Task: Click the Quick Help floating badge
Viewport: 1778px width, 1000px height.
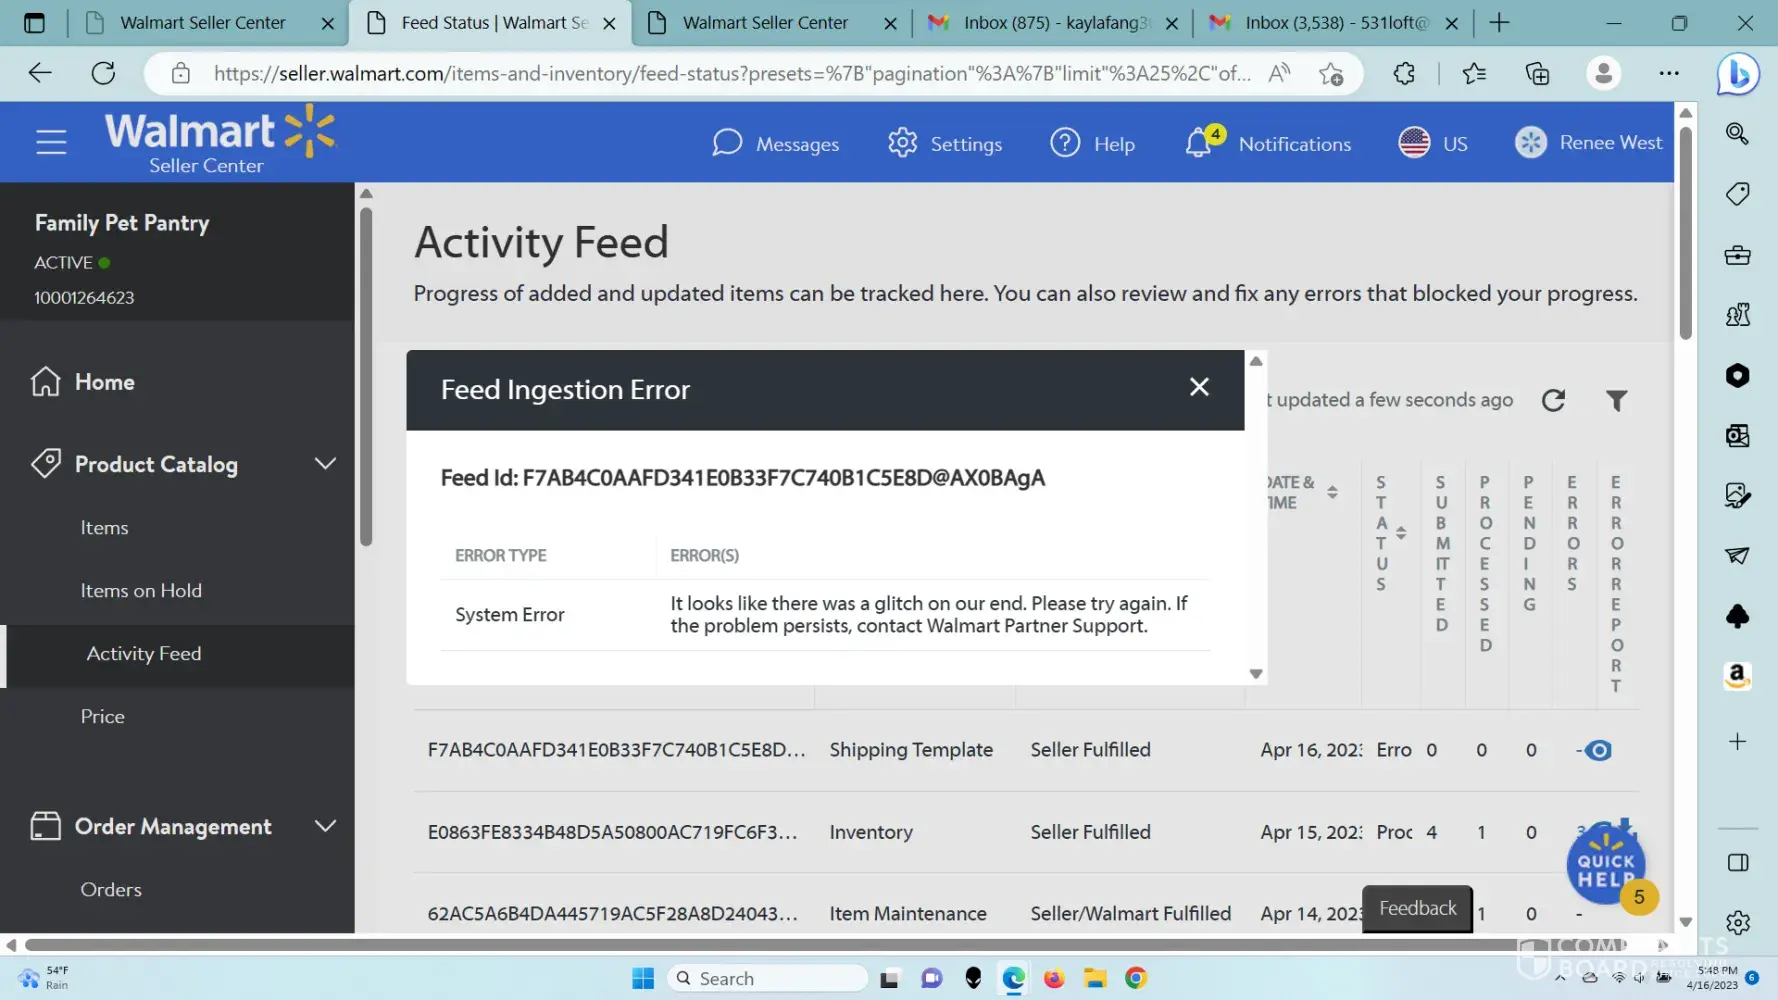Action: (x=1604, y=863)
